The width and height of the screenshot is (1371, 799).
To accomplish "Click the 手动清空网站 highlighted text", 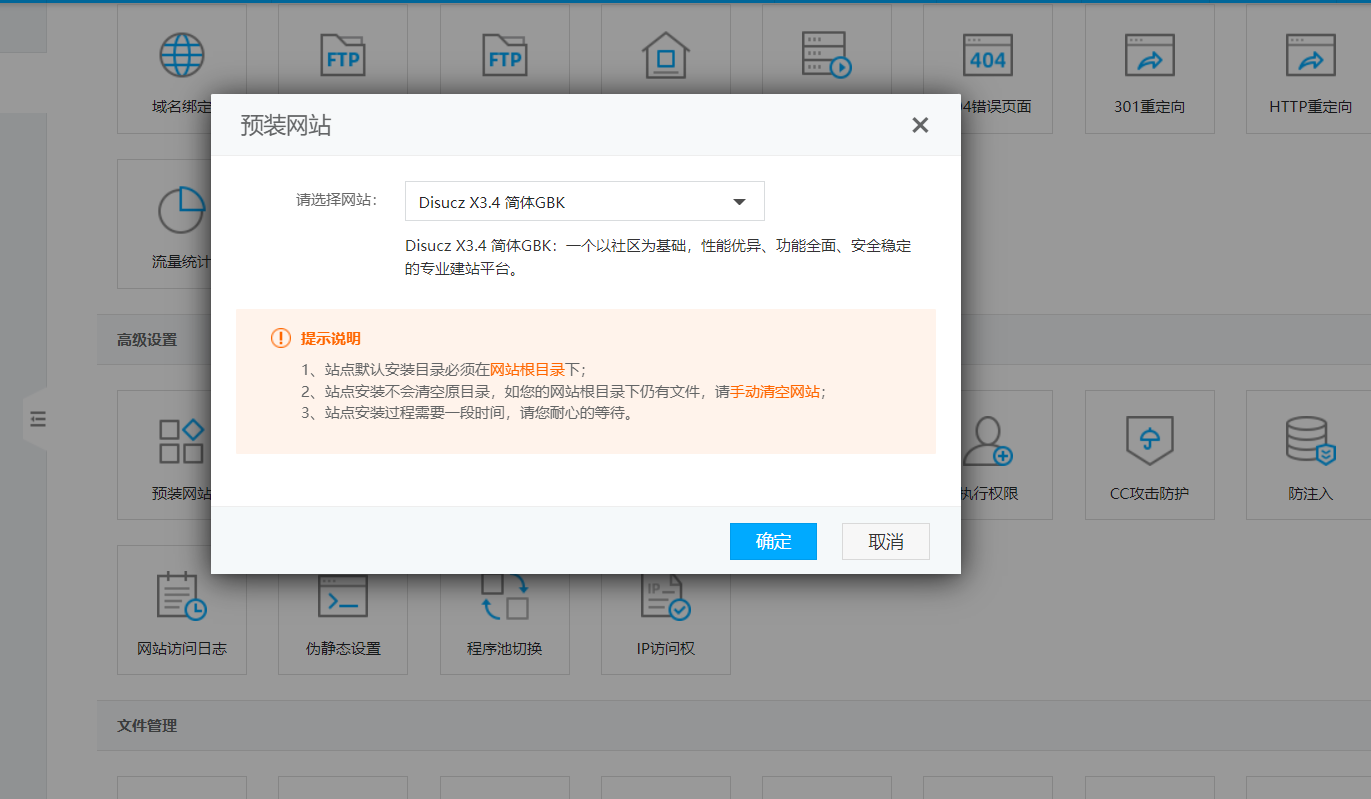I will [777, 392].
